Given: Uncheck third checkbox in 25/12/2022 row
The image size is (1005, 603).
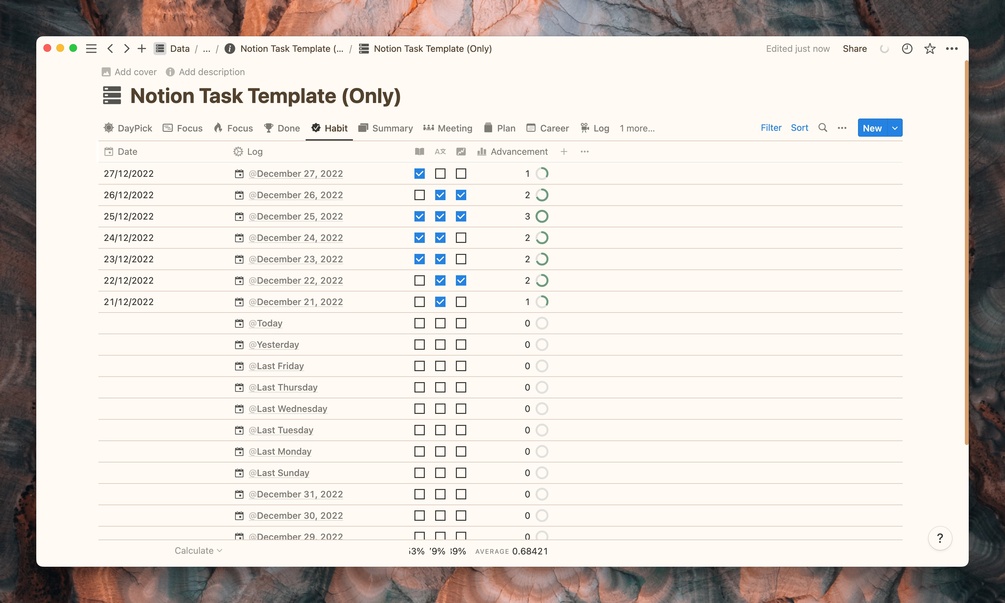Looking at the screenshot, I should (x=461, y=217).
